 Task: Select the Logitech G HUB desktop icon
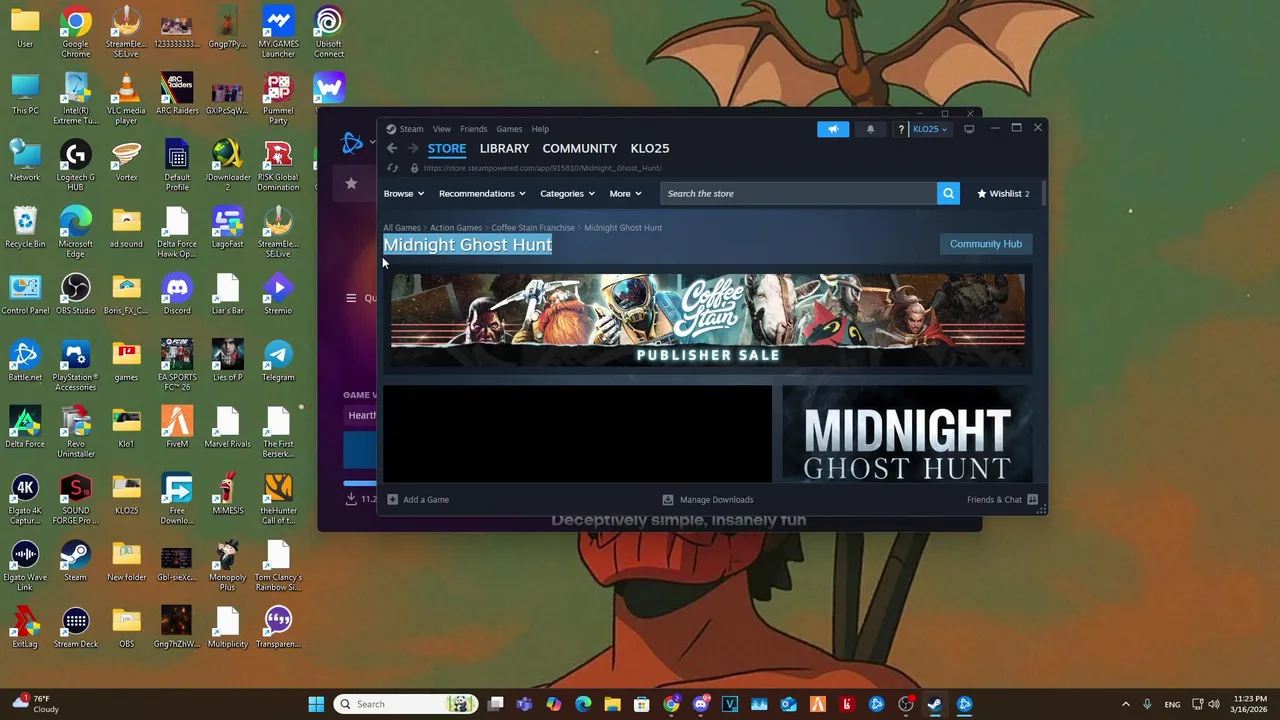75,166
